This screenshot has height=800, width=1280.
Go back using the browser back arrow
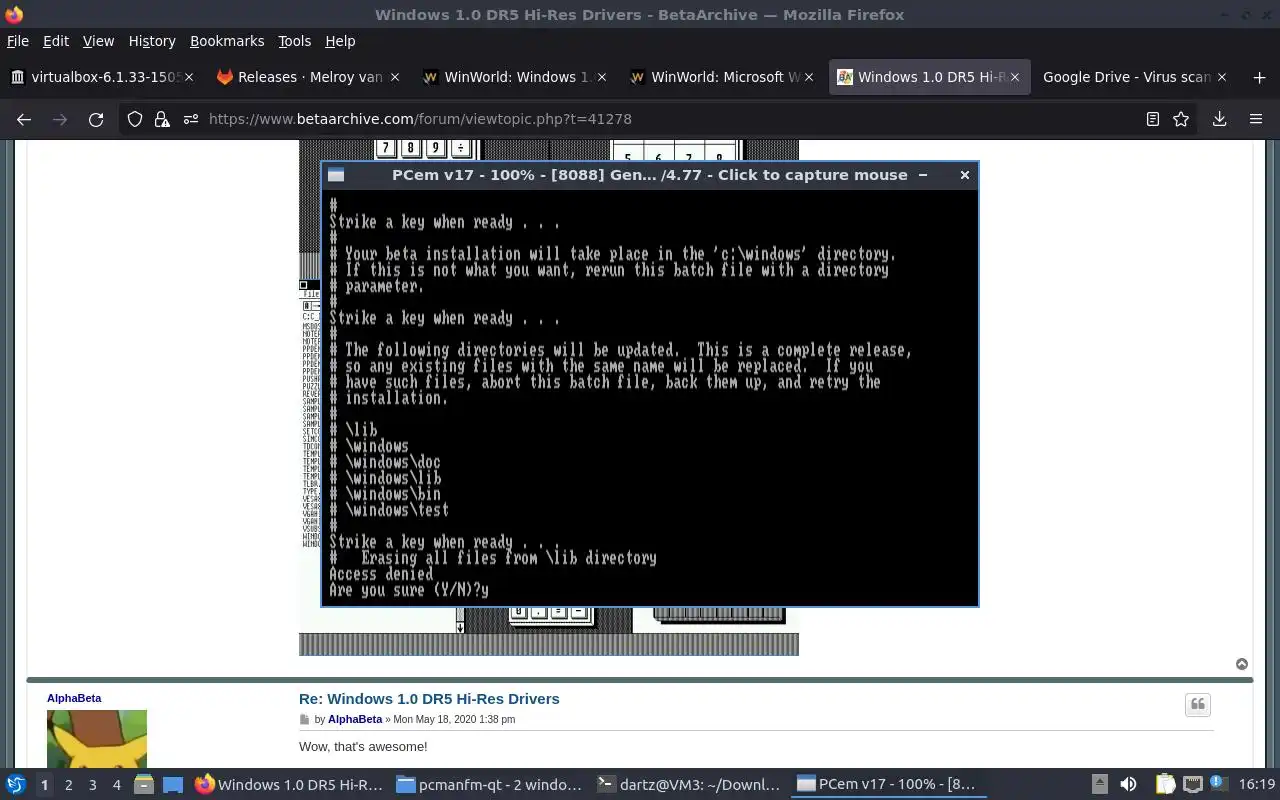point(24,119)
